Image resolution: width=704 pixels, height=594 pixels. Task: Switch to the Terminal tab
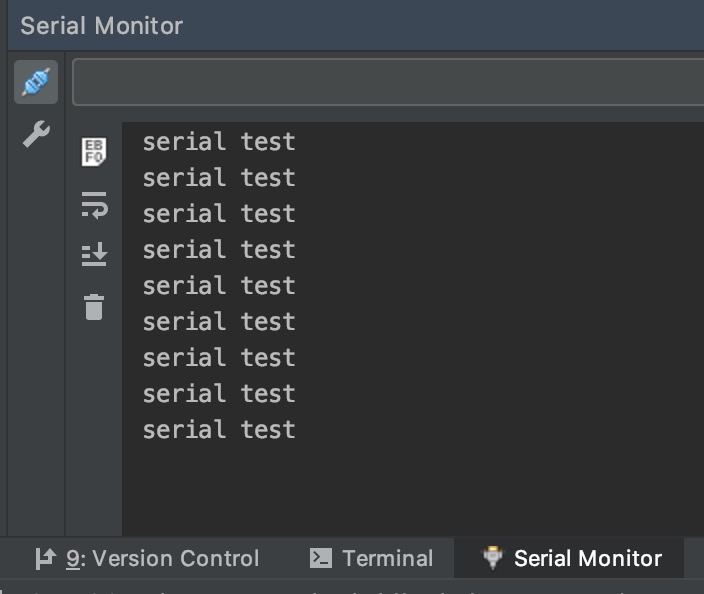(371, 559)
